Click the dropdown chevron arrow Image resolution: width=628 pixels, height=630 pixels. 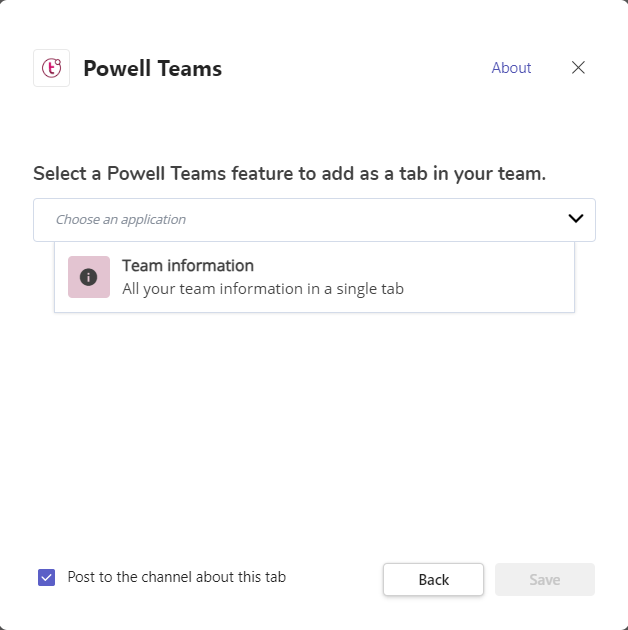coord(576,219)
